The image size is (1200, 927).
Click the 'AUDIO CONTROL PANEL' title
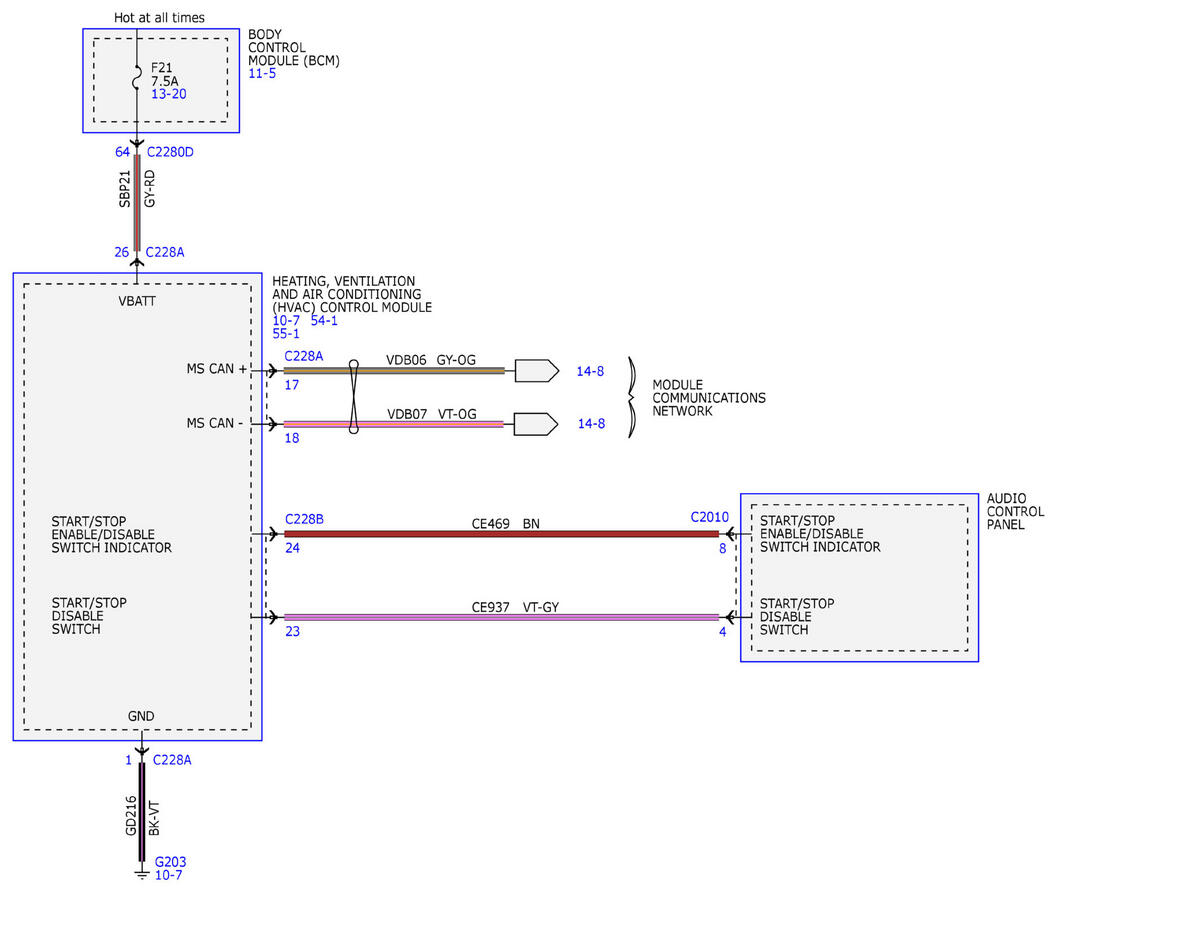coord(1016,511)
